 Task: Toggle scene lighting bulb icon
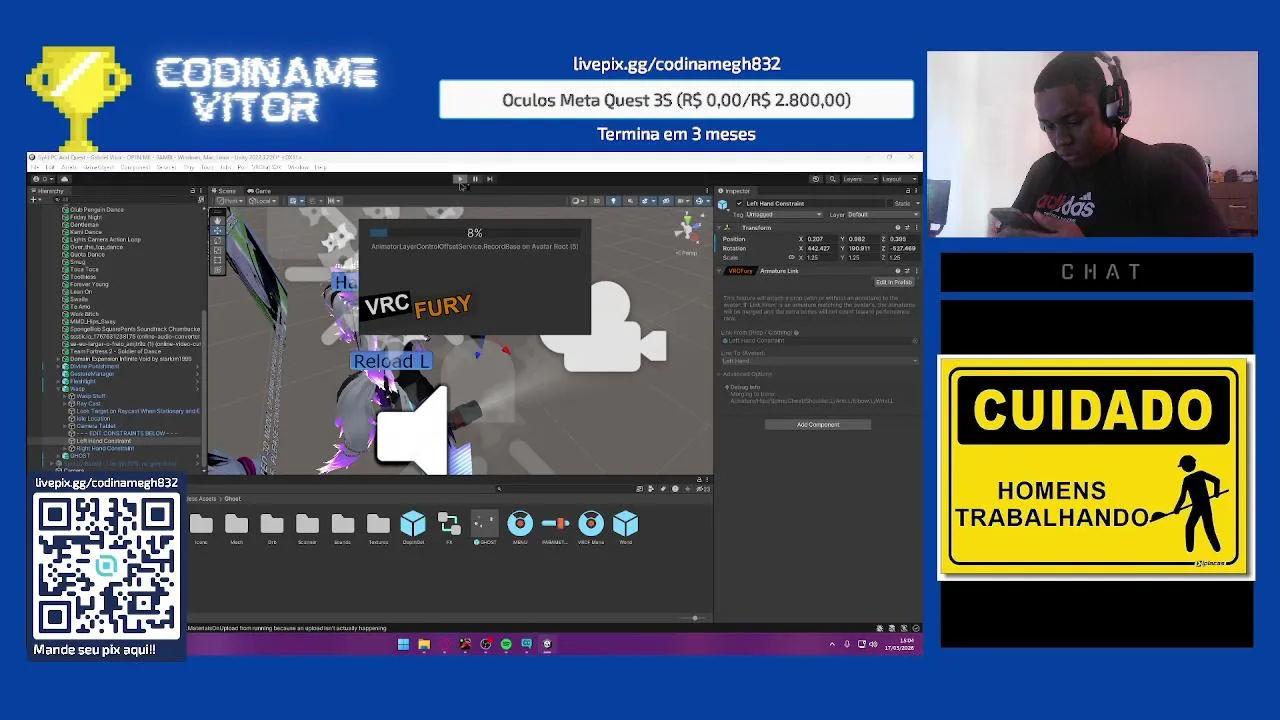[614, 201]
